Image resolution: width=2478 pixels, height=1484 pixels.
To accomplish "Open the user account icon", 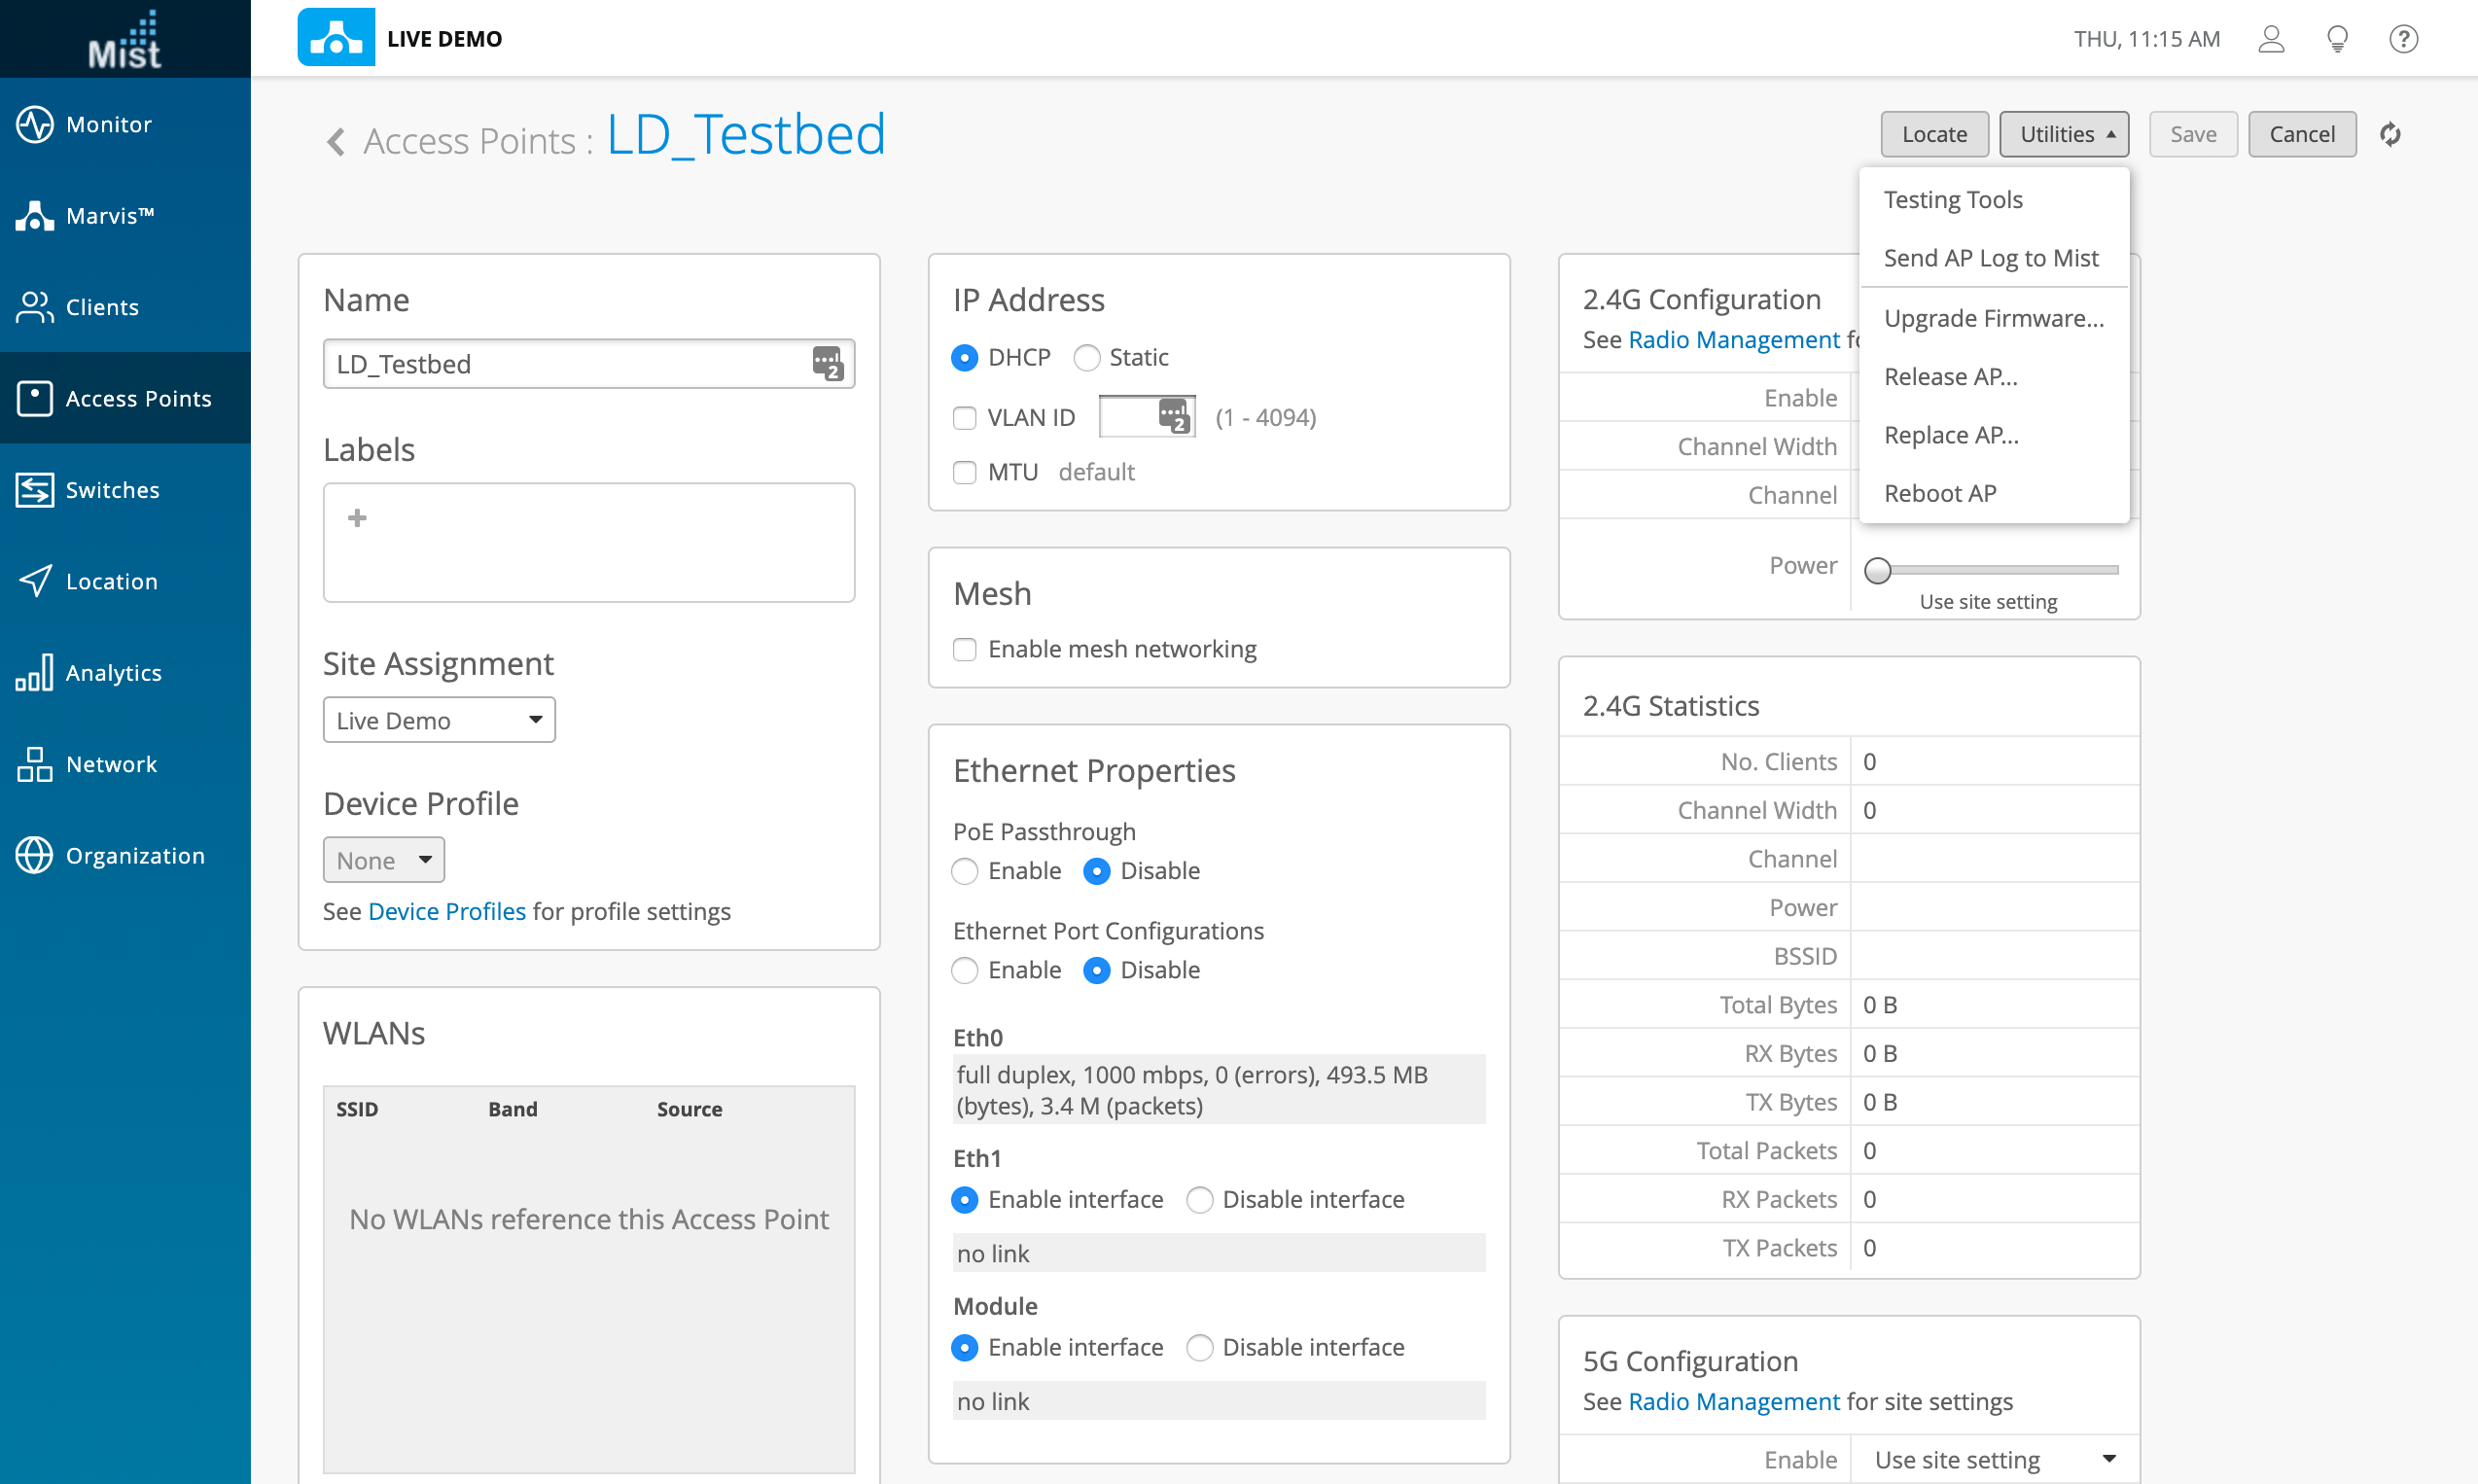I will coord(2271,39).
